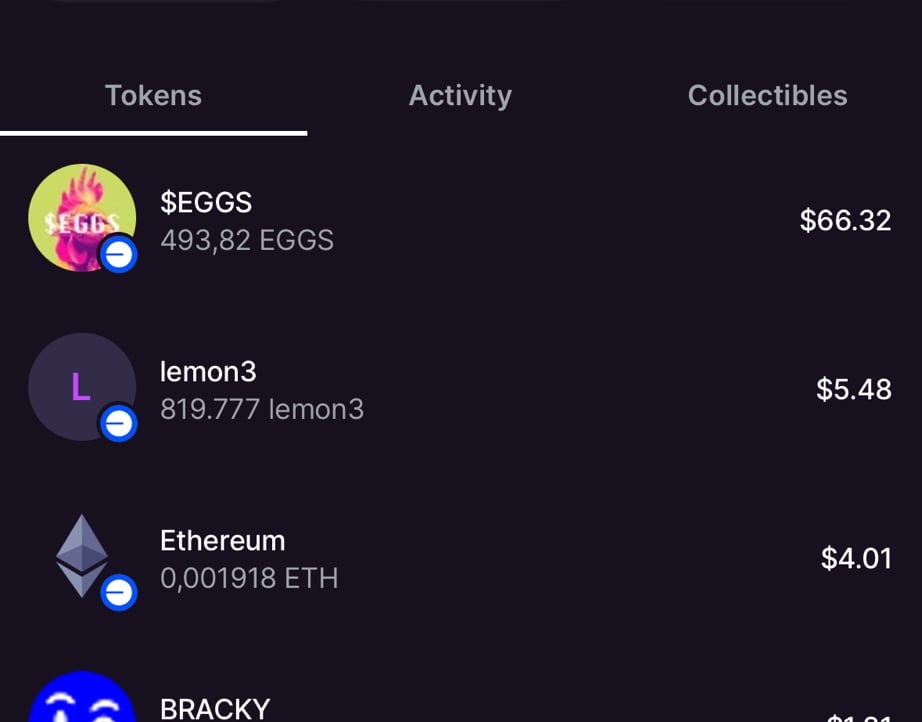
Task: Tap the 819.777 lemon3 balance text
Action: 262,409
